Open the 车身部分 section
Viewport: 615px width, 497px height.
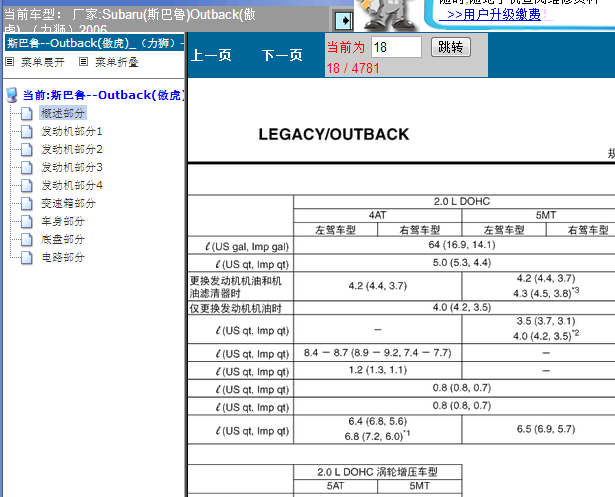[x=63, y=222]
